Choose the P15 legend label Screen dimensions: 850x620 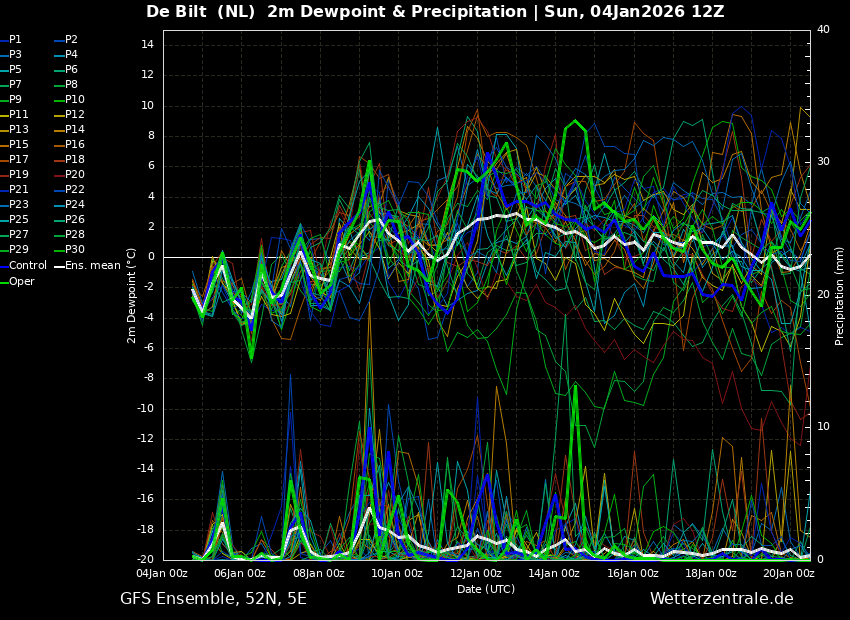18,144
